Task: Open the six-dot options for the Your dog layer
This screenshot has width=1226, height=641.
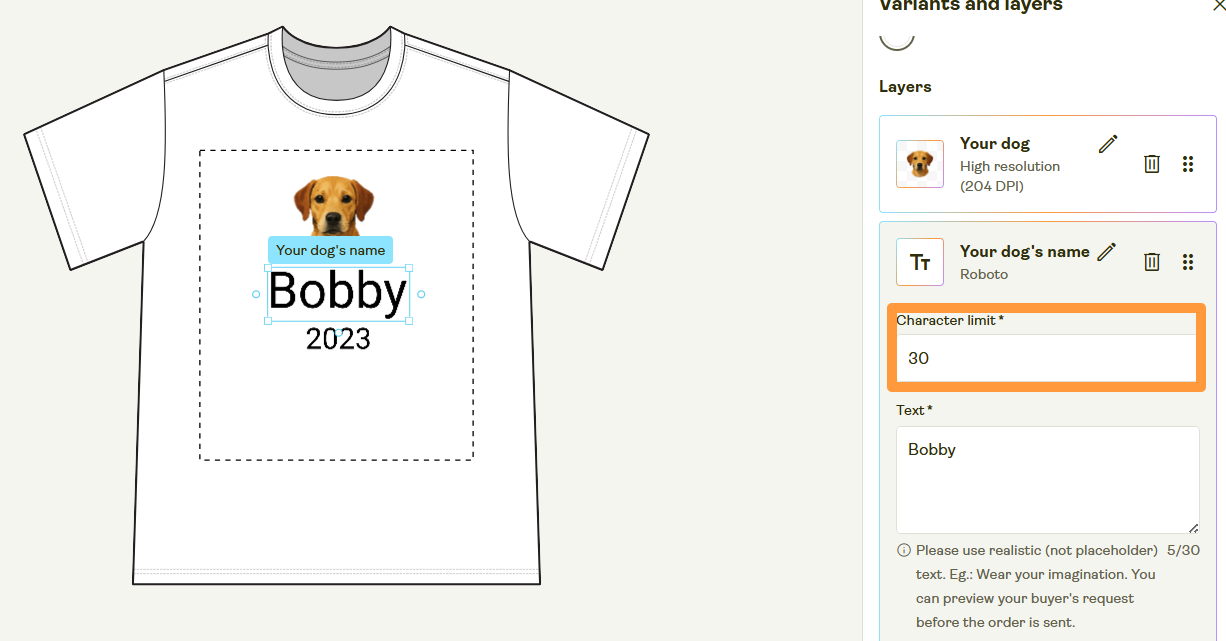Action: coord(1188,163)
